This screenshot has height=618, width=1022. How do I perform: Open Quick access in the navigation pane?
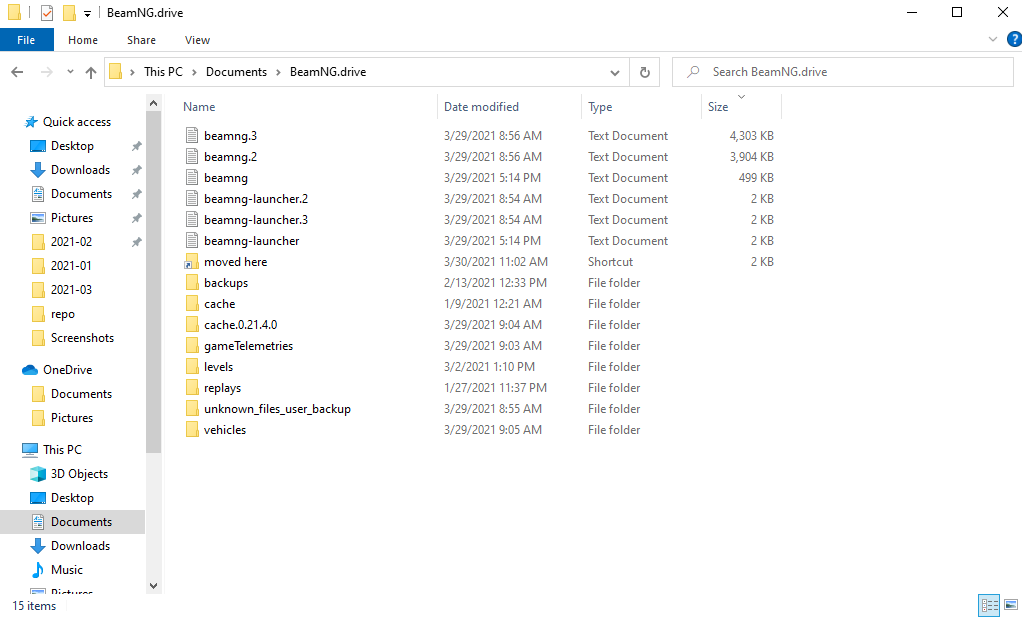coord(76,122)
